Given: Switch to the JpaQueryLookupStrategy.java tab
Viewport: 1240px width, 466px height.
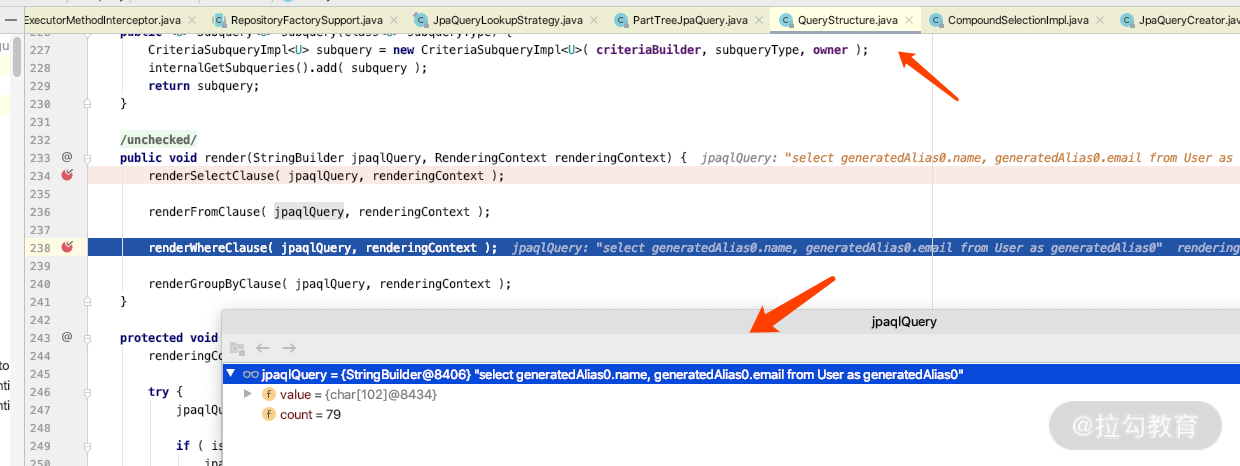Looking at the screenshot, I should click(508, 20).
